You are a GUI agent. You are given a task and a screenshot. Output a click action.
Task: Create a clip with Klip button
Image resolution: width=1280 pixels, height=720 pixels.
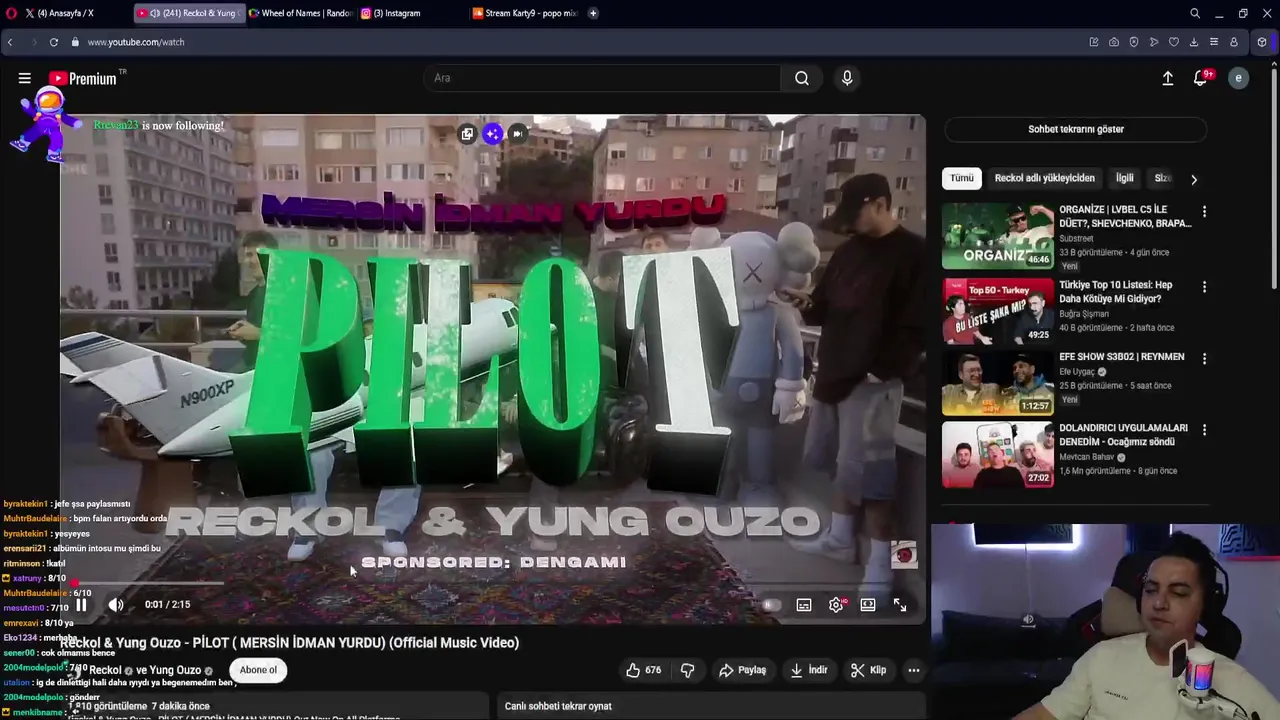point(868,670)
